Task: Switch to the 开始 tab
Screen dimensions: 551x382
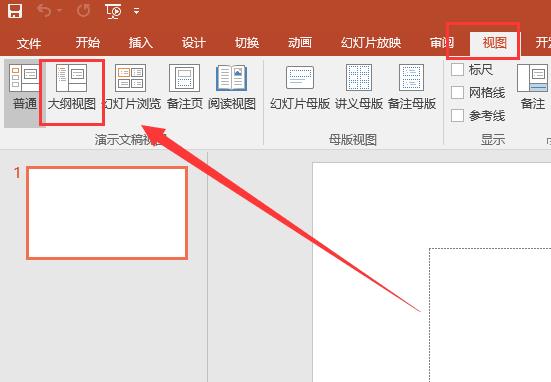Action: [x=88, y=43]
